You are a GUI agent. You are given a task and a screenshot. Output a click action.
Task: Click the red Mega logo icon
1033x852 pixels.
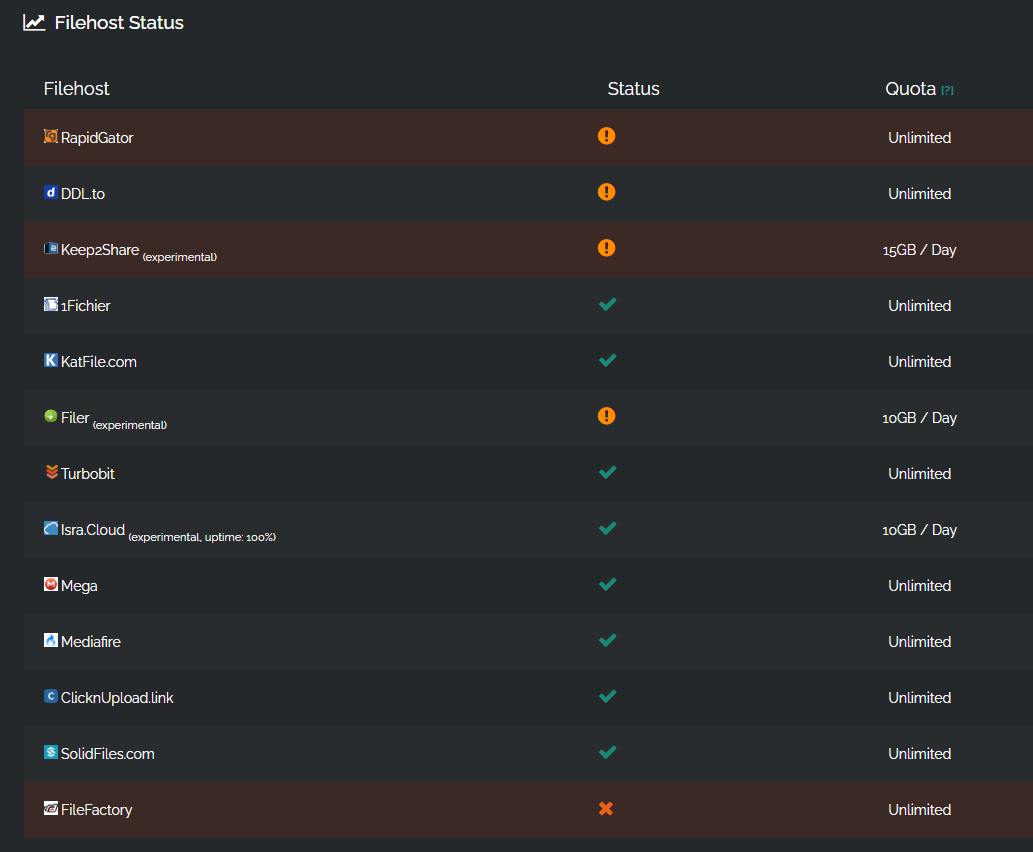point(51,584)
